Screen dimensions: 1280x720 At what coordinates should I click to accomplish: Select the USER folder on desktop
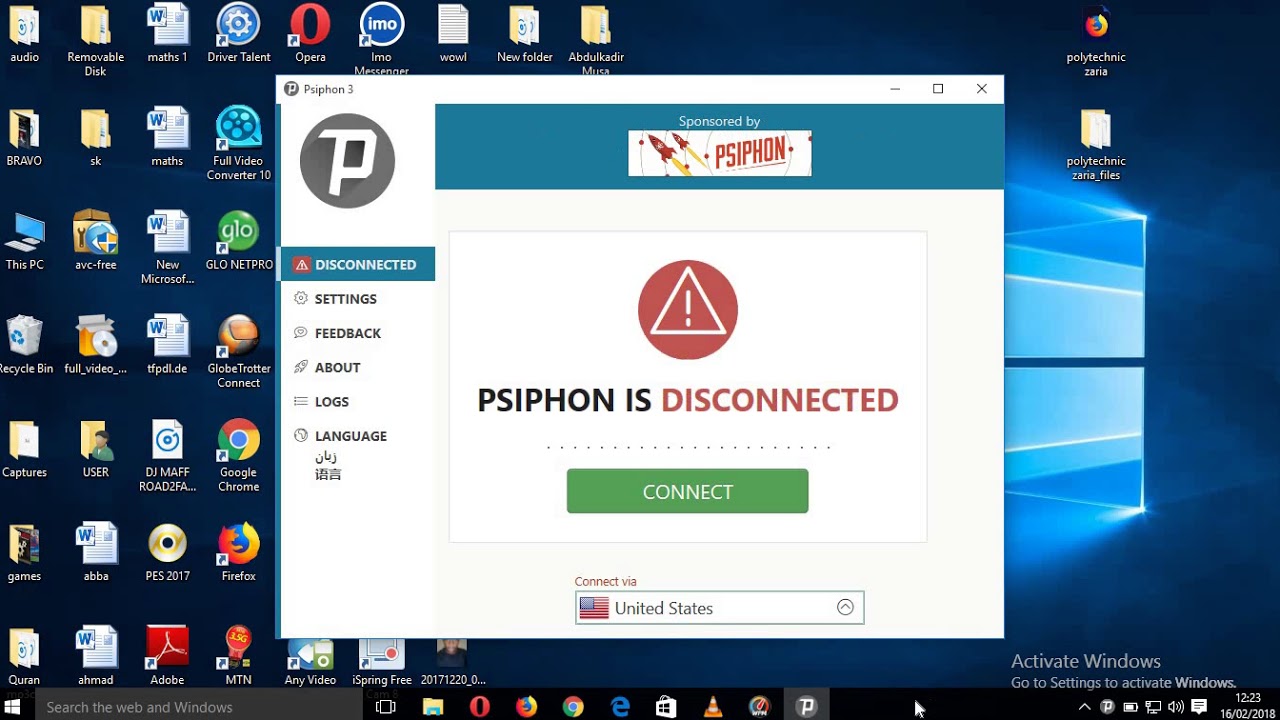[96, 449]
